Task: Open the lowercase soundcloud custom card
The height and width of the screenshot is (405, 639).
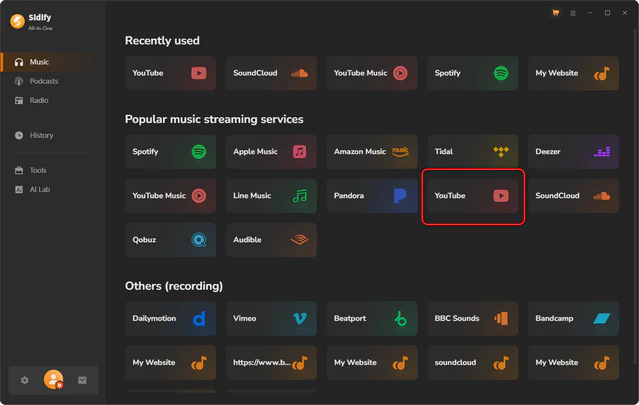Action: click(473, 362)
